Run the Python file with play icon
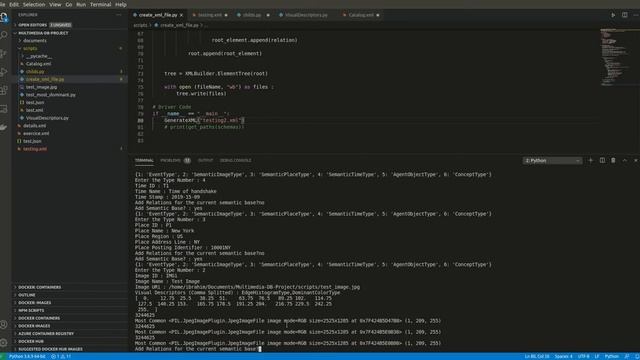The image size is (640, 360). click(x=613, y=15)
